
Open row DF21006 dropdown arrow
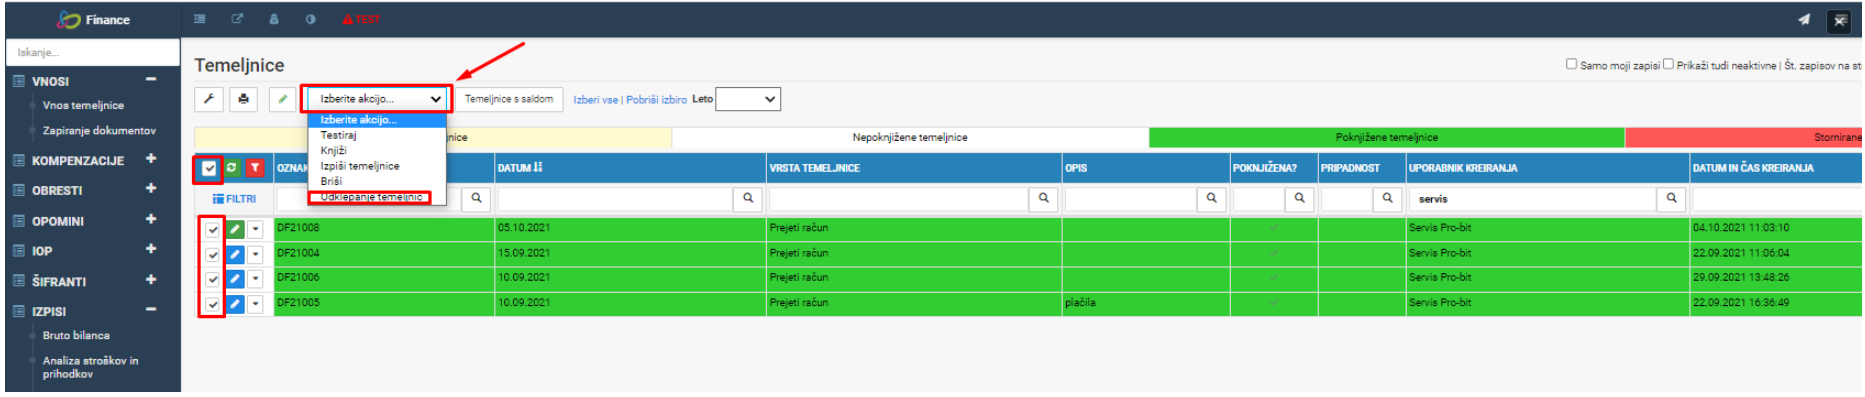coord(256,279)
